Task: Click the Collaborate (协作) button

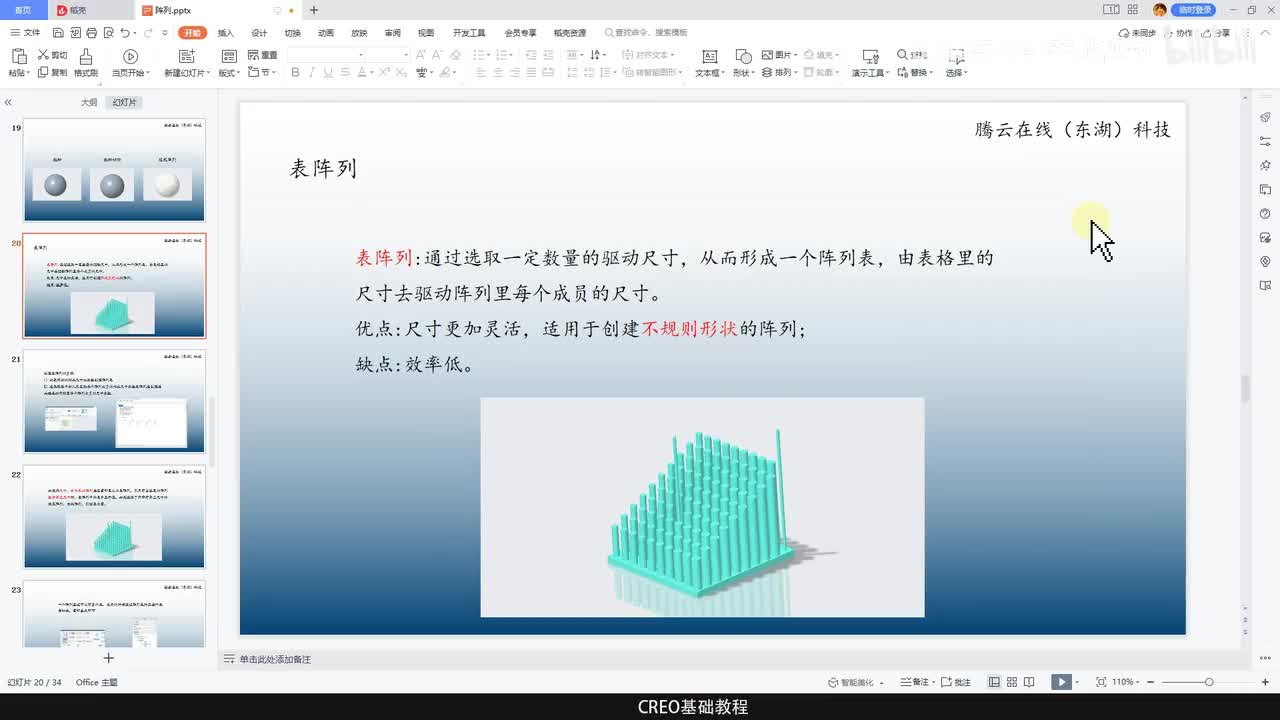Action: point(1178,33)
